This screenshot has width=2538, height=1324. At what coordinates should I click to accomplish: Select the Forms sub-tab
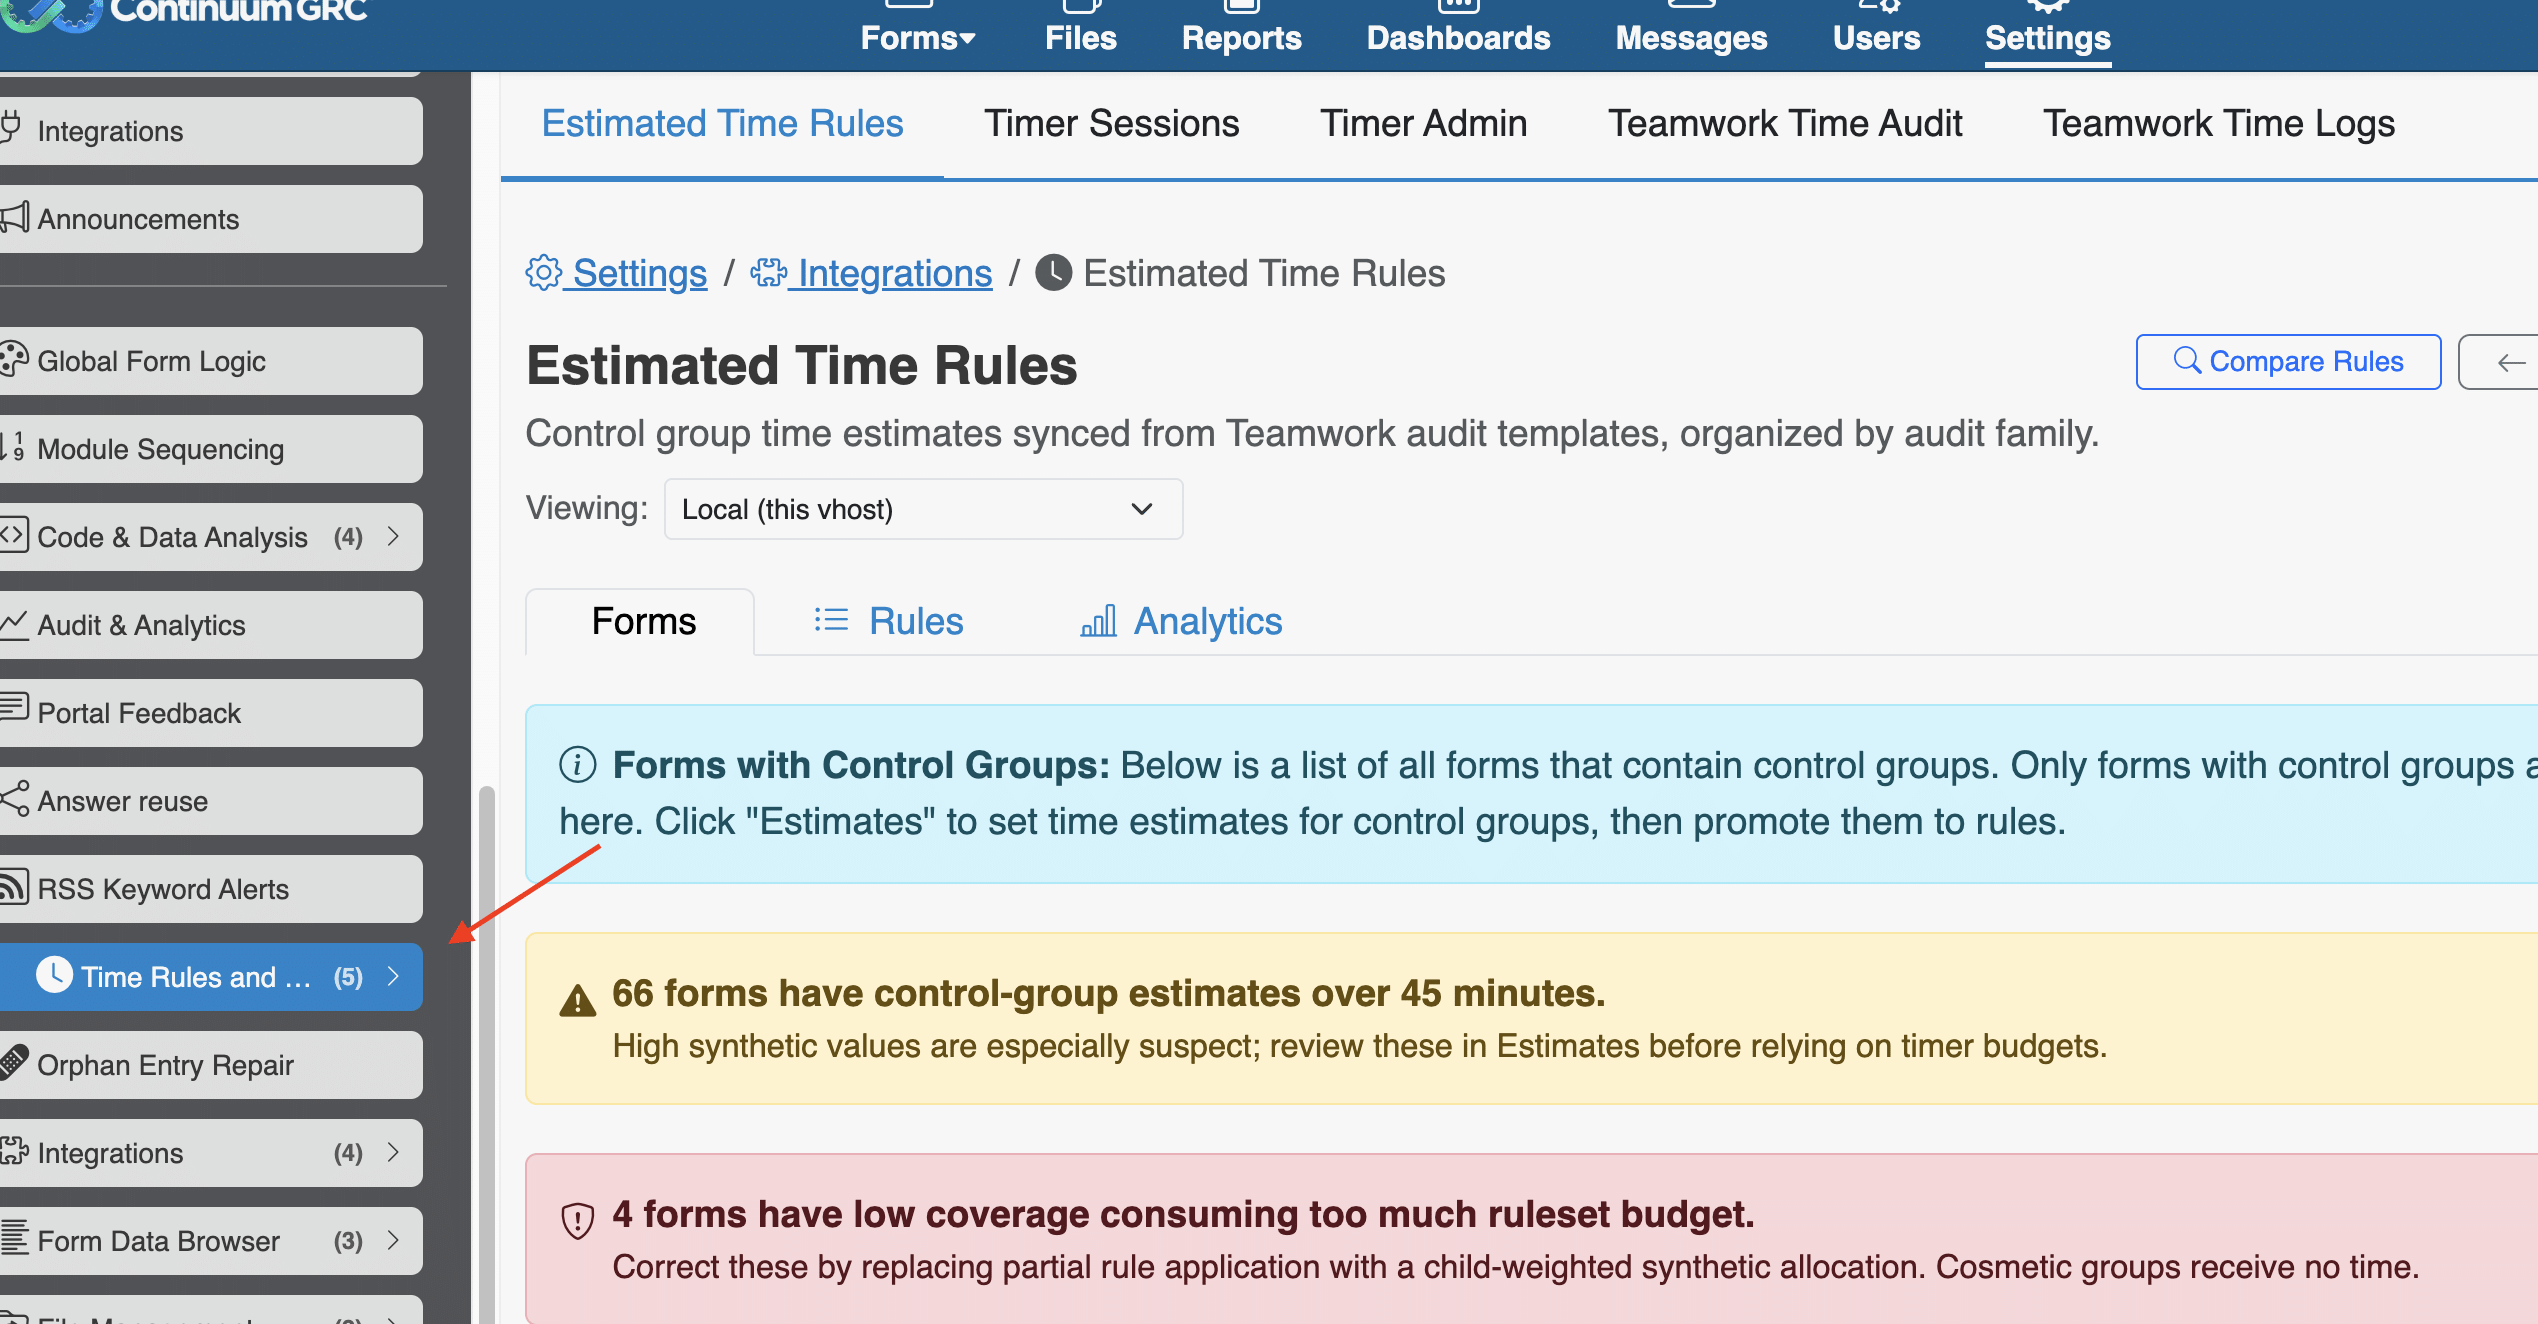pyautogui.click(x=640, y=621)
